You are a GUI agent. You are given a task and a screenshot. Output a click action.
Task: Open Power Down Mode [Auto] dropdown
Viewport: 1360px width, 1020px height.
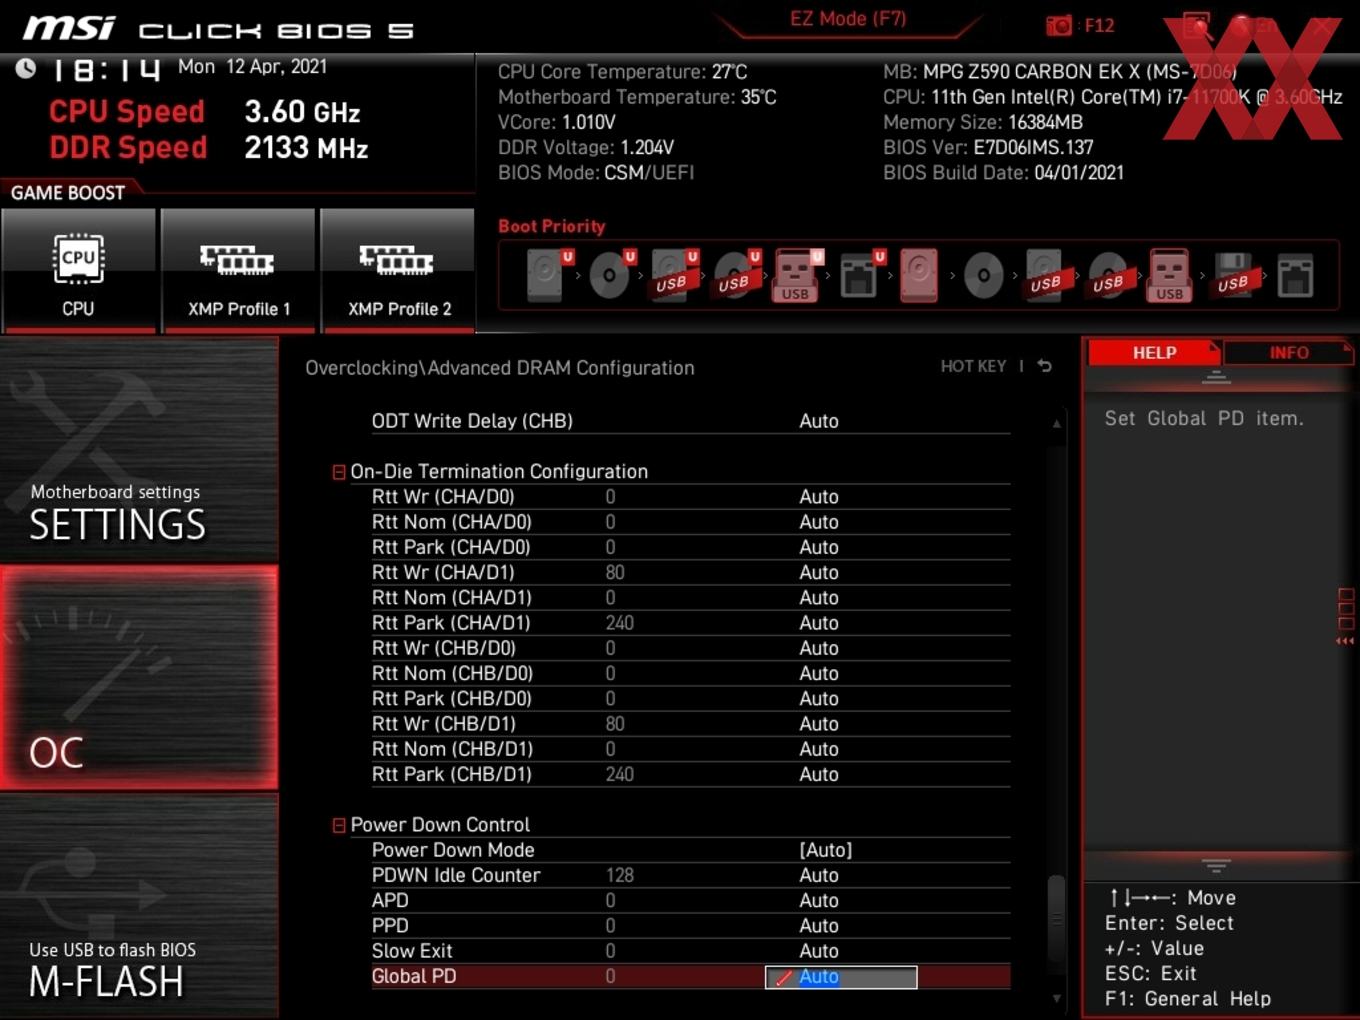pyautogui.click(x=825, y=850)
